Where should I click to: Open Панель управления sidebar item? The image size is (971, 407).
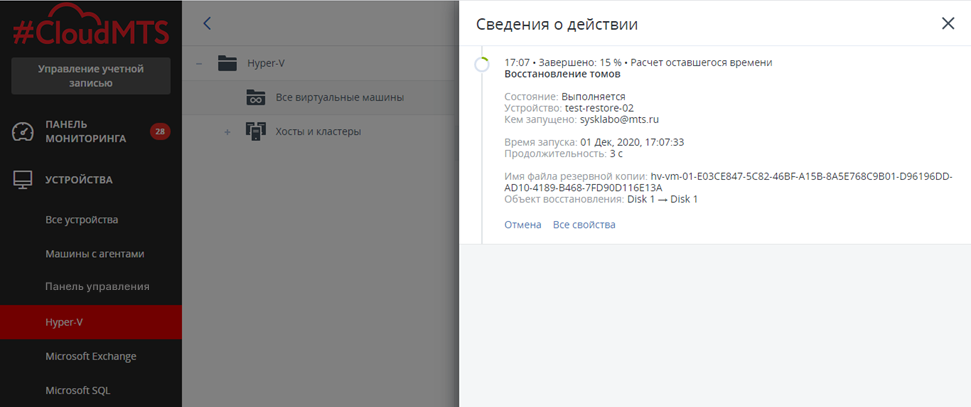[x=97, y=287]
